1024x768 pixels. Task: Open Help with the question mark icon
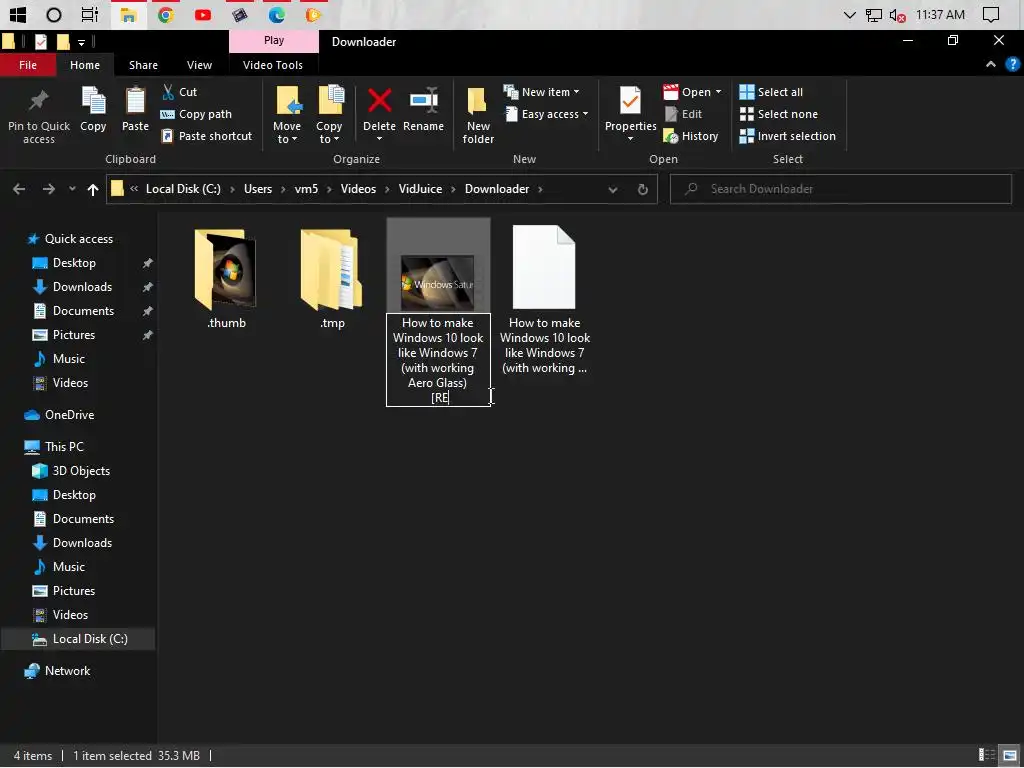tap(1012, 64)
